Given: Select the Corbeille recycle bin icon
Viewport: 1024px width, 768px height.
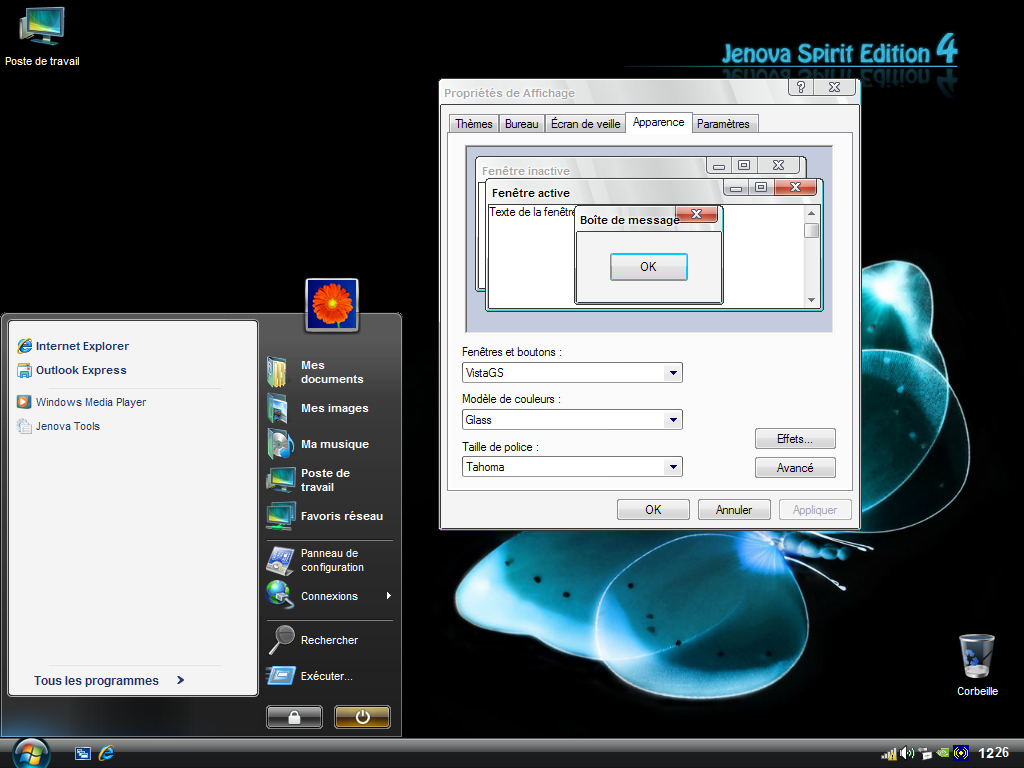Looking at the screenshot, I should click(x=977, y=665).
